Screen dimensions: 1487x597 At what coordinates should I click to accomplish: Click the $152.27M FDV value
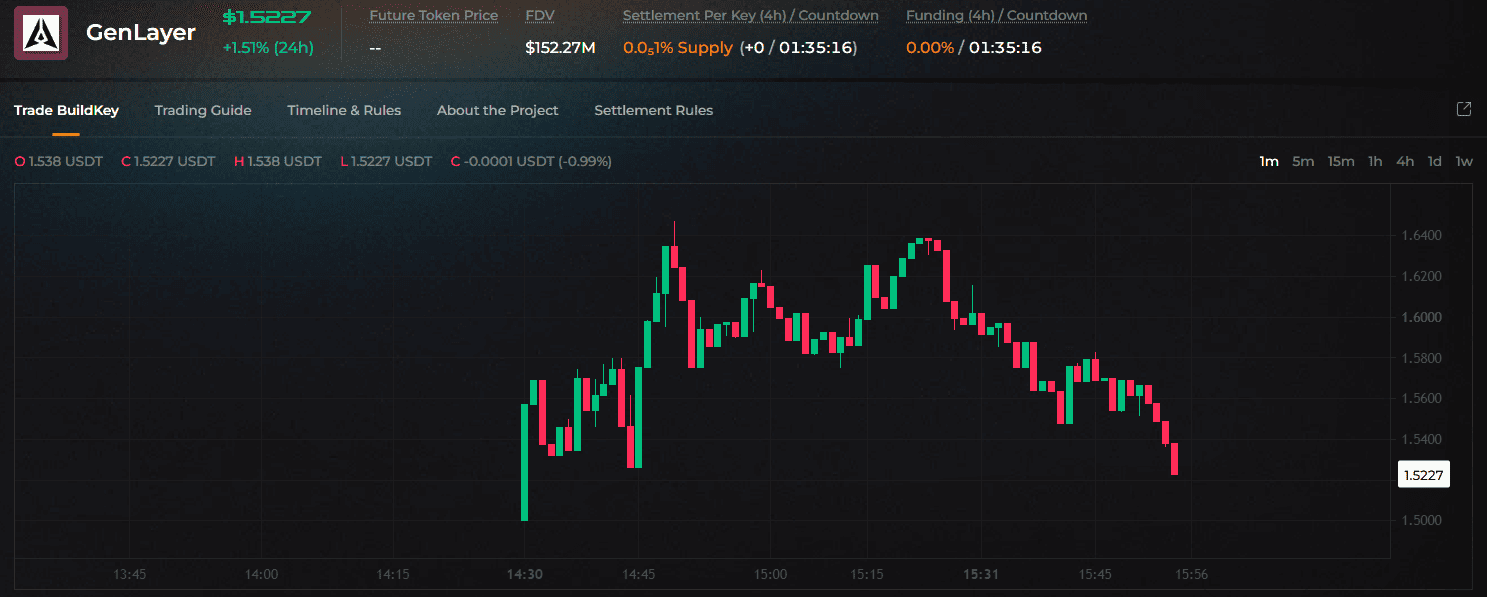pyautogui.click(x=560, y=47)
